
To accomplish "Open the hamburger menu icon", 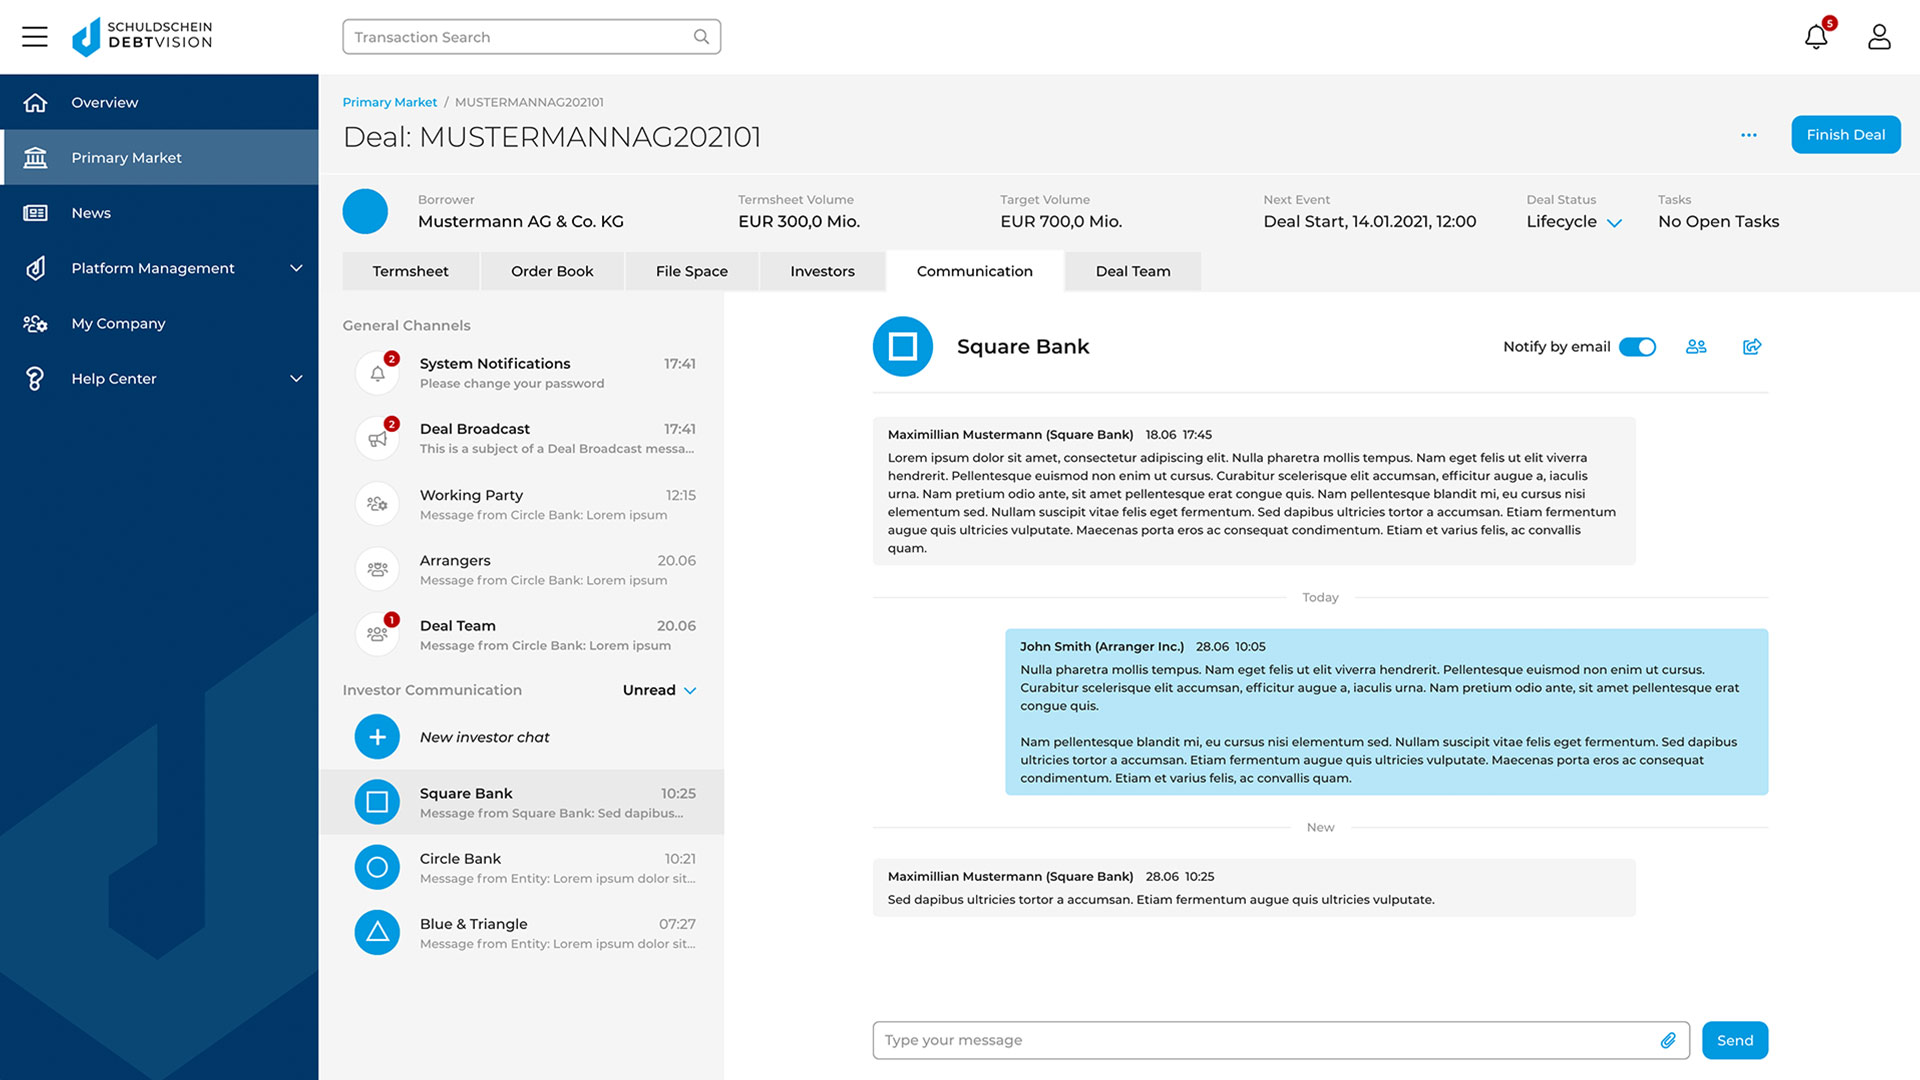I will (x=35, y=37).
